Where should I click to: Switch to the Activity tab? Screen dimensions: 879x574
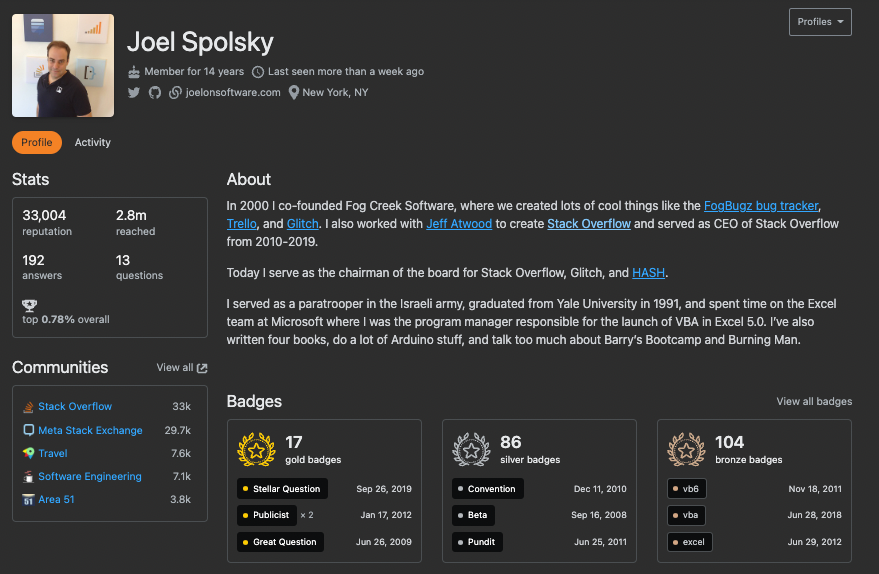pos(93,143)
